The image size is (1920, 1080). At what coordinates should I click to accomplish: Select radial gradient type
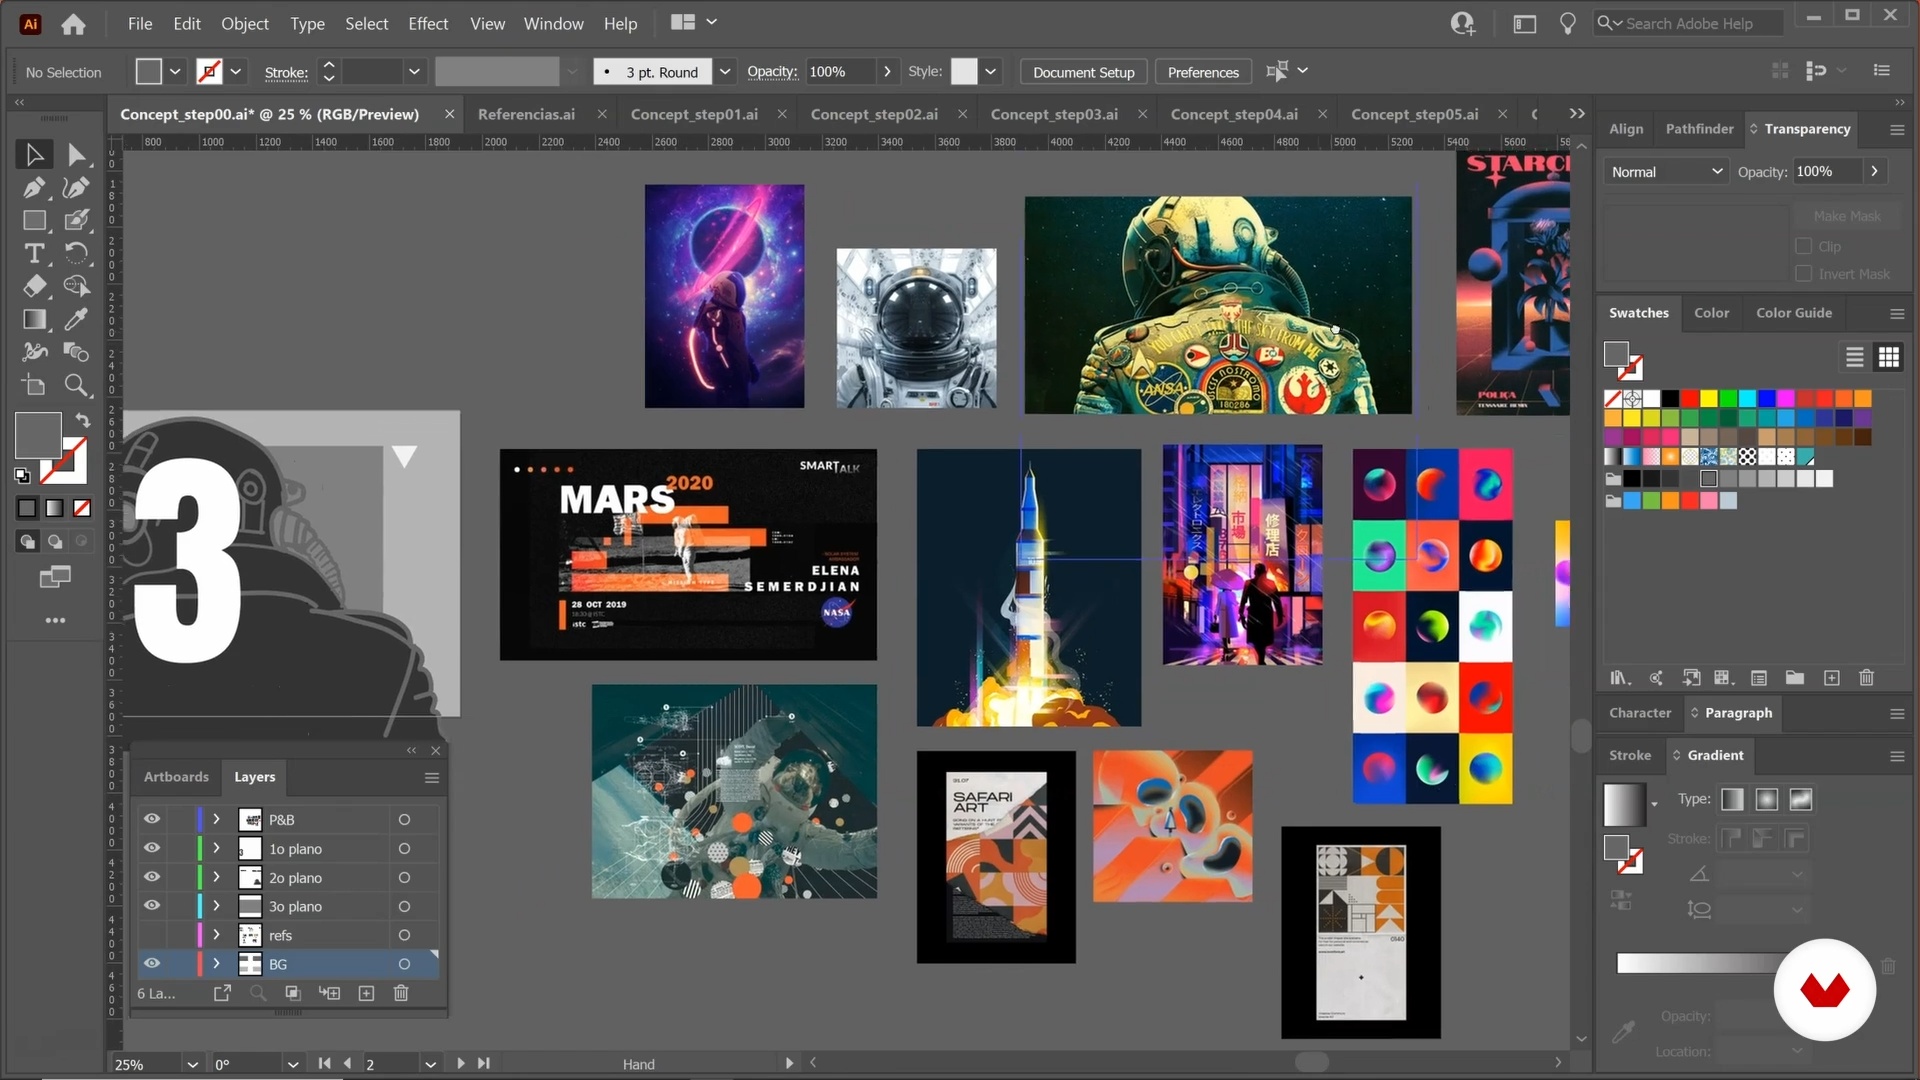point(1767,799)
